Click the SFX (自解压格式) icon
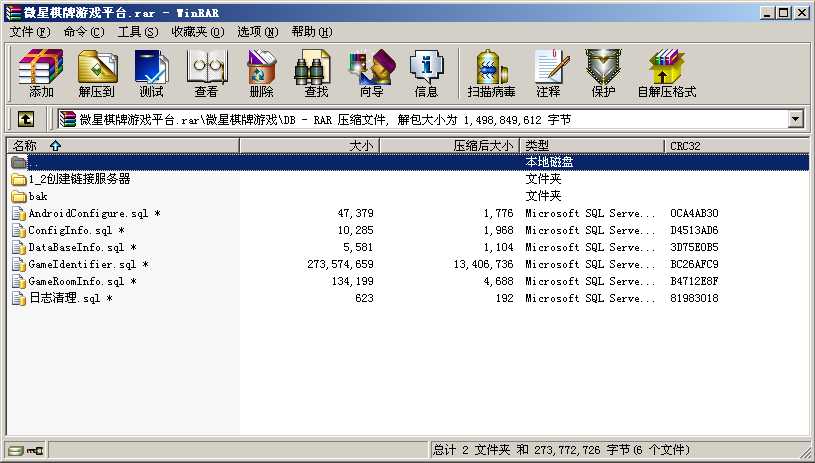The height and width of the screenshot is (463, 815). [x=667, y=73]
